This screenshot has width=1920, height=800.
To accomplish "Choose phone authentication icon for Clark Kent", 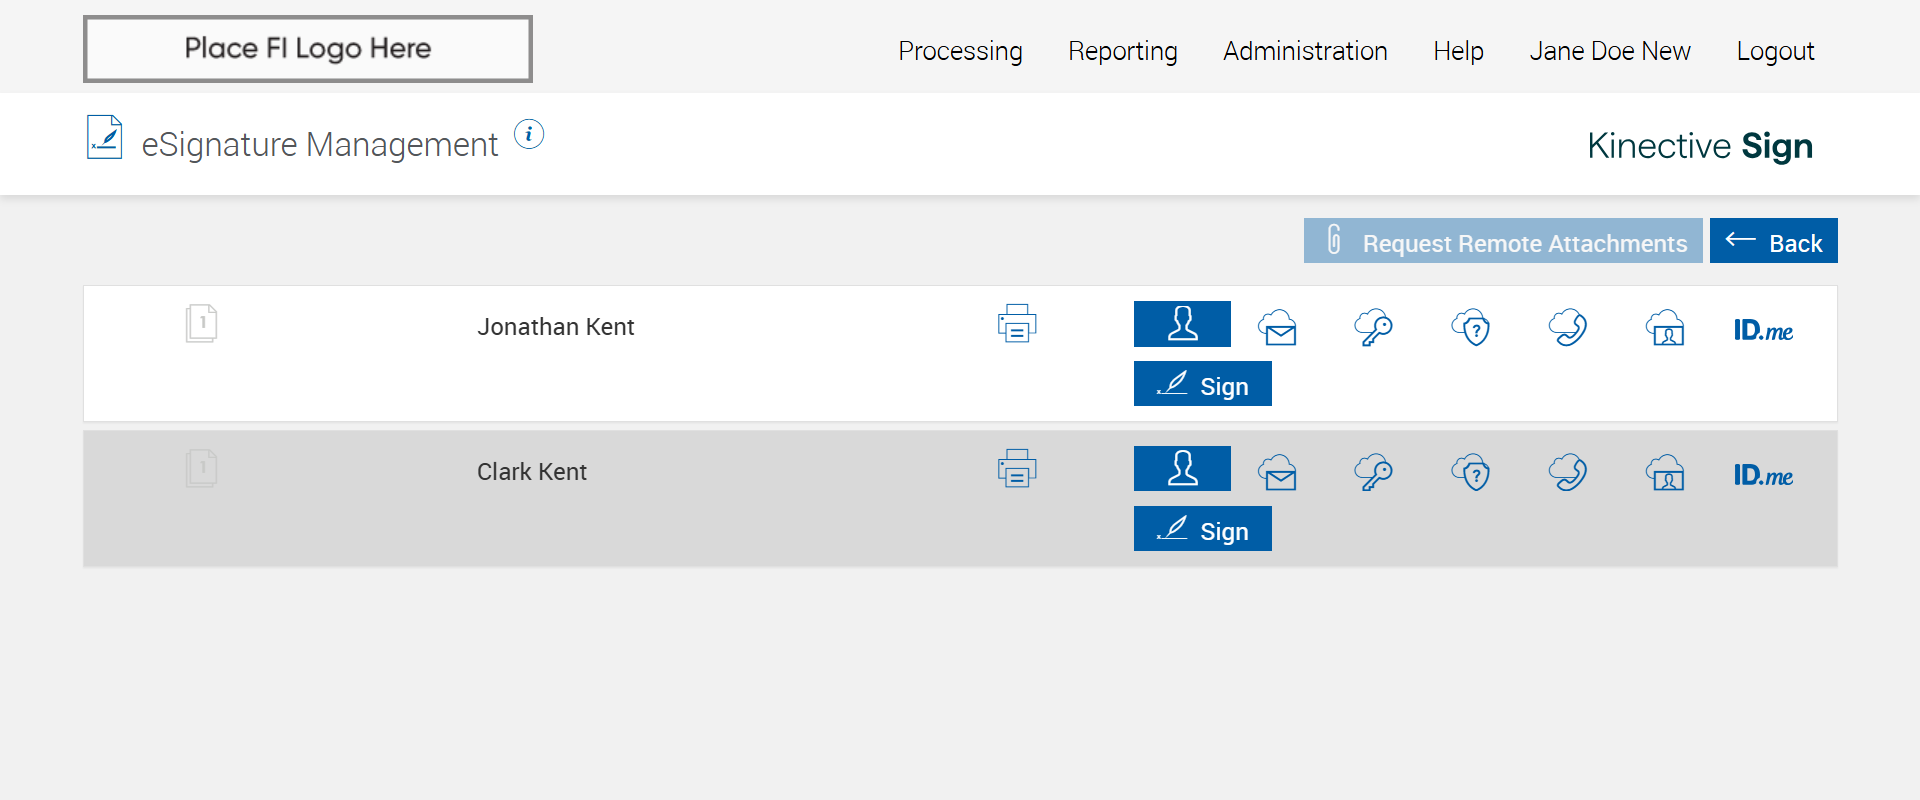I will coord(1568,472).
